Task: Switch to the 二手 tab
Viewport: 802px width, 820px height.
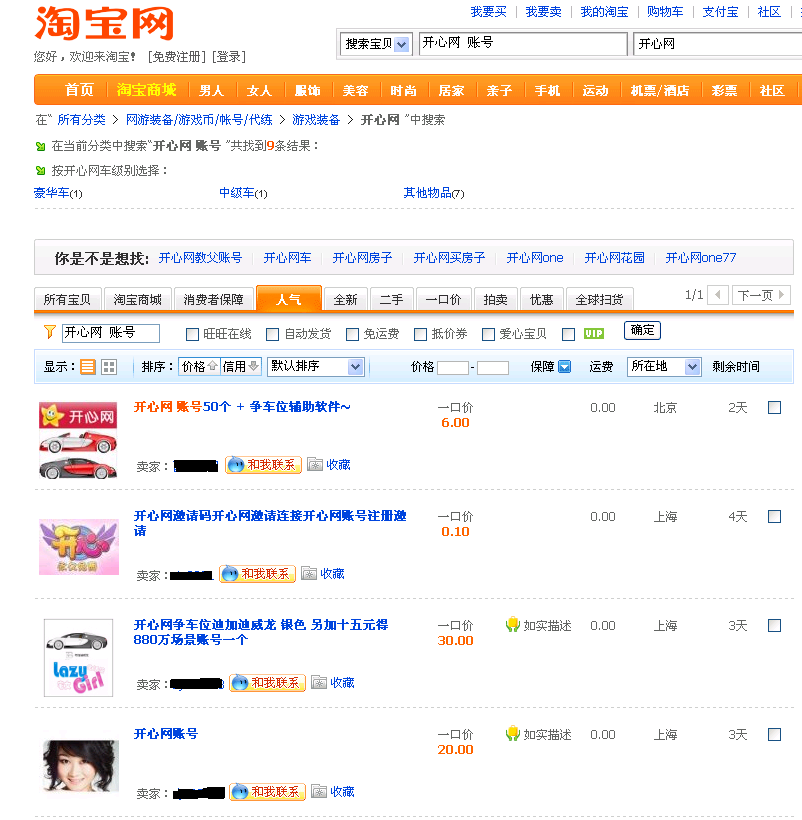Action: 392,300
